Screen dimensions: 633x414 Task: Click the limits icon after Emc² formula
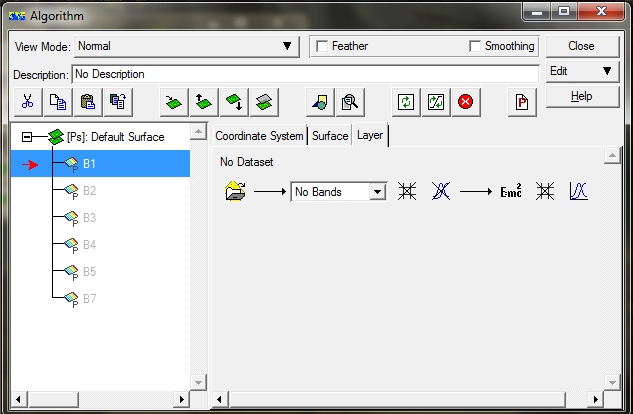tap(545, 191)
